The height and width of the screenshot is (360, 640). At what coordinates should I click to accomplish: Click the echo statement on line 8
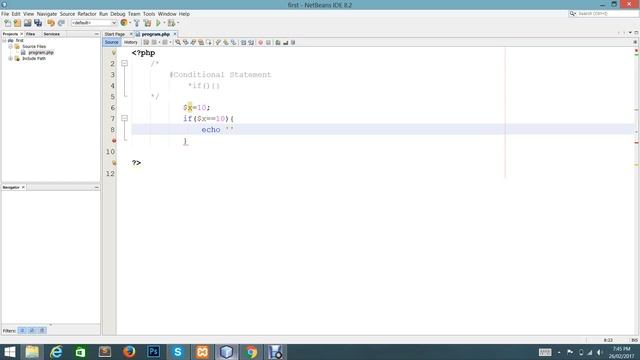[218, 129]
